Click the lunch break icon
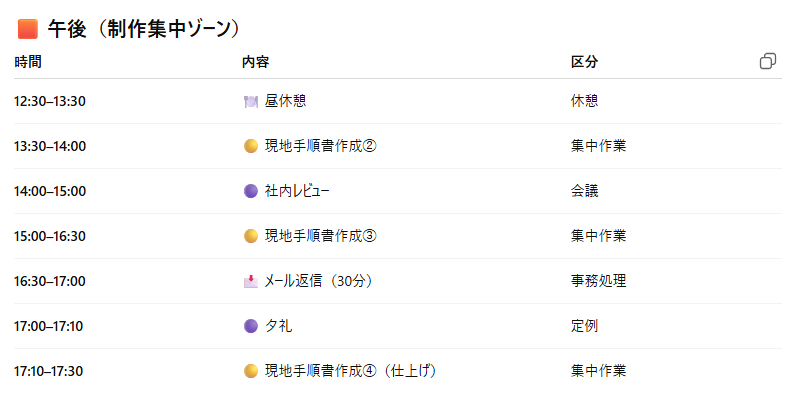 pyautogui.click(x=251, y=101)
